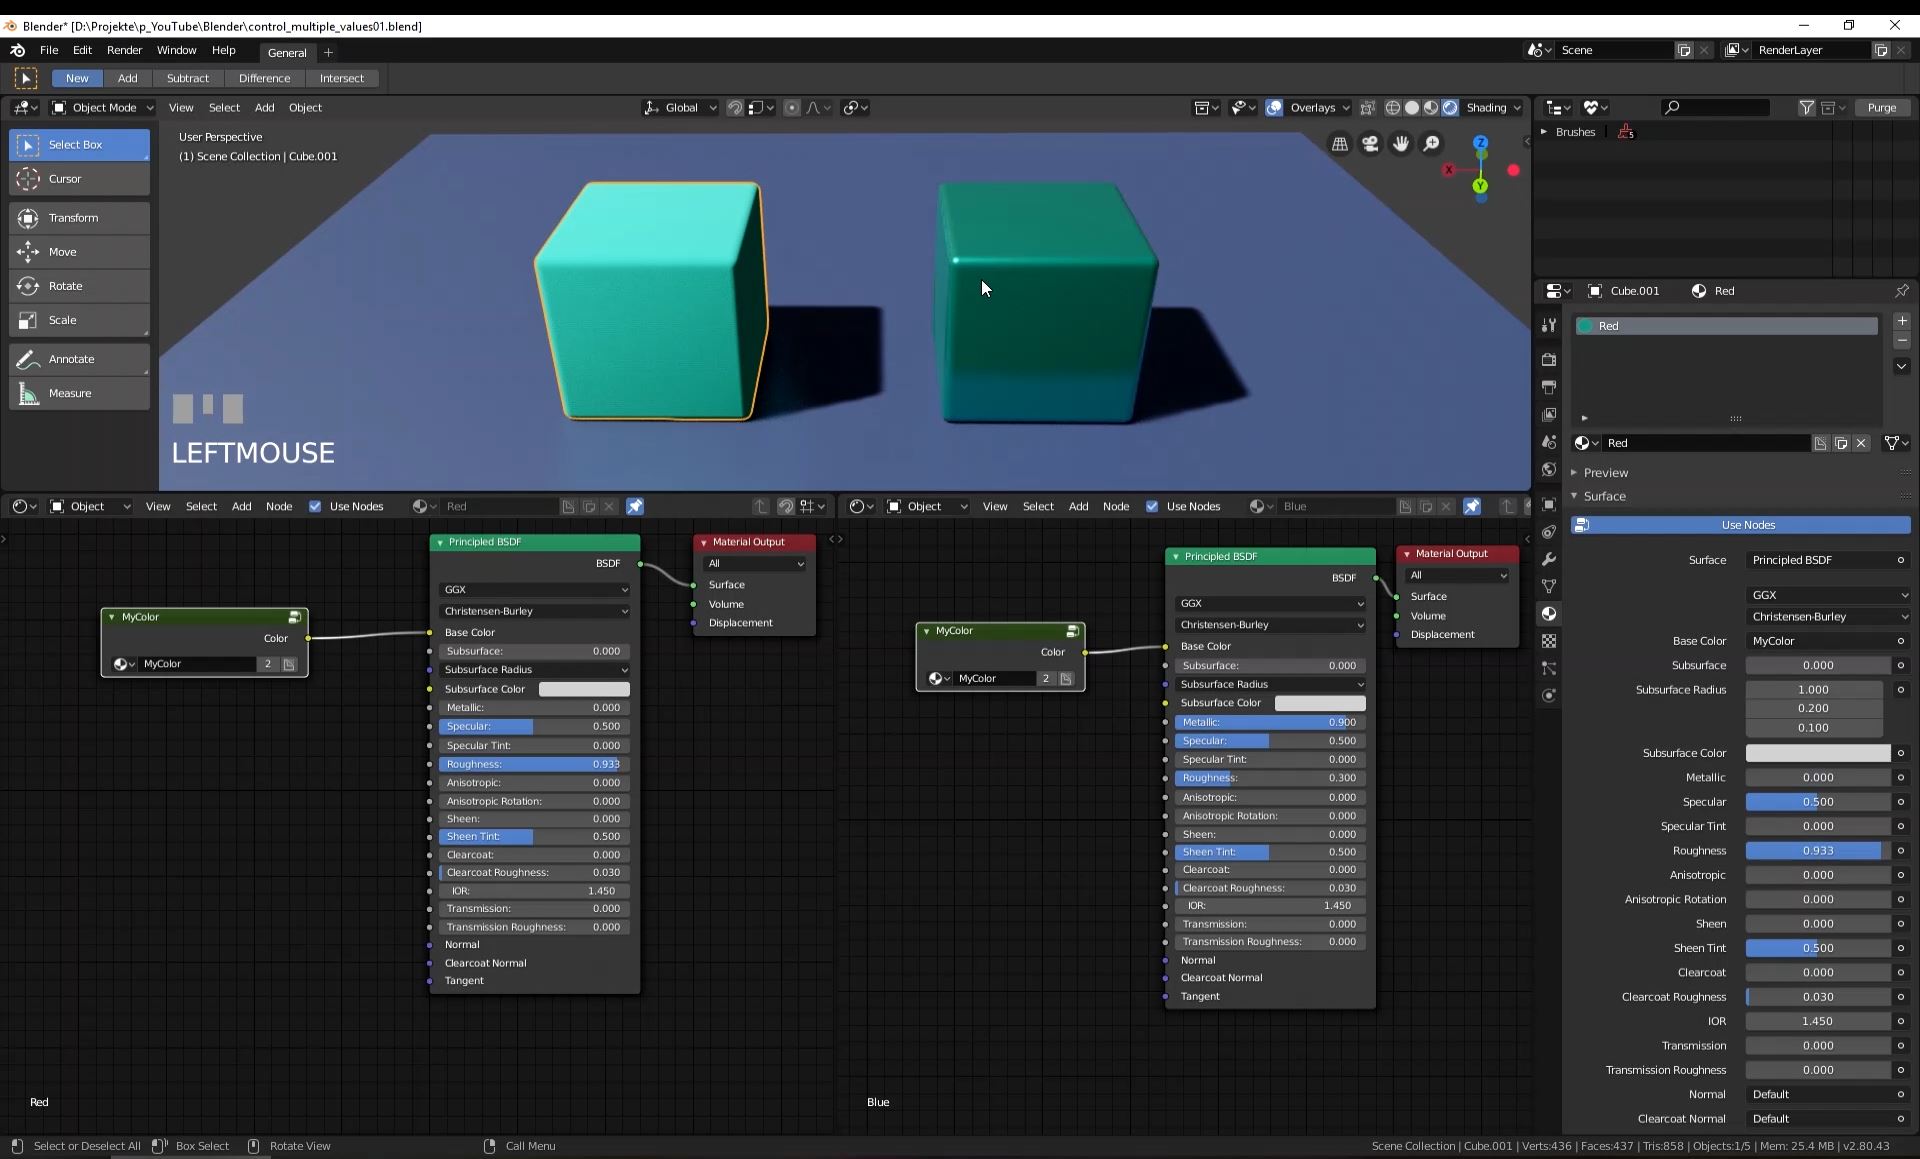Open the Object Mode dropdown

coord(102,108)
